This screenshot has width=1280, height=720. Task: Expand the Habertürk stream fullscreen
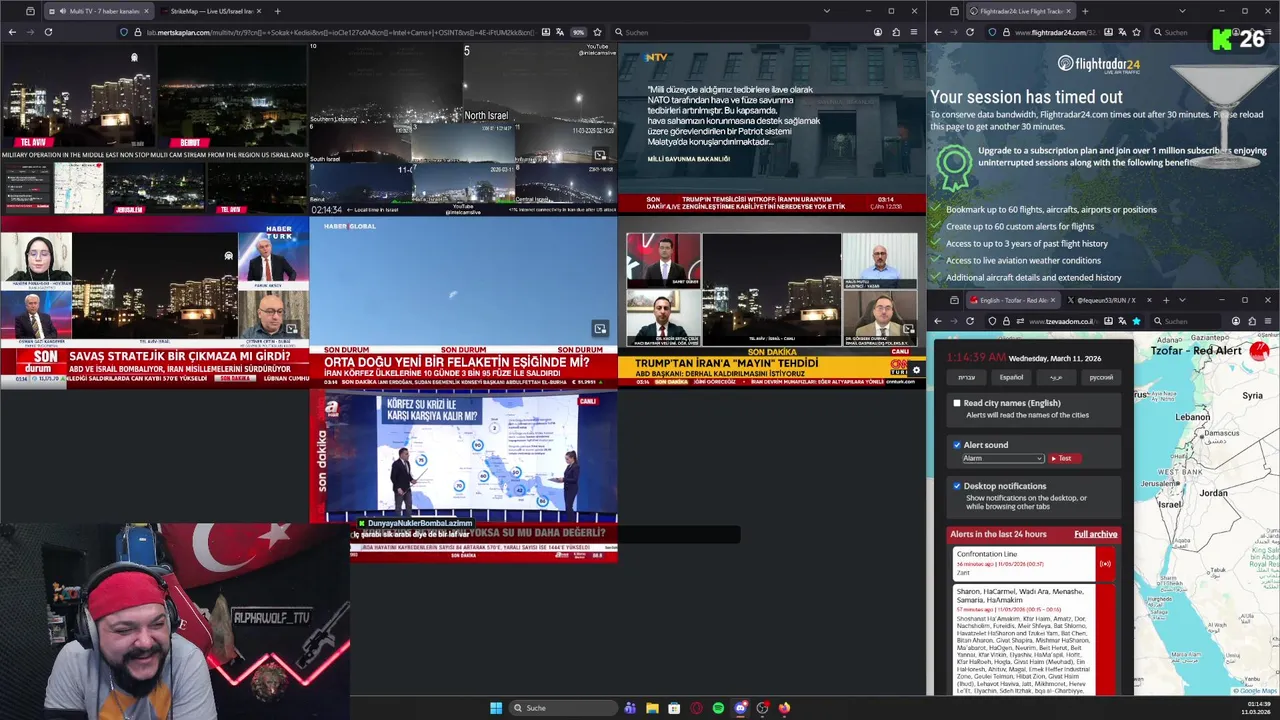coord(291,328)
